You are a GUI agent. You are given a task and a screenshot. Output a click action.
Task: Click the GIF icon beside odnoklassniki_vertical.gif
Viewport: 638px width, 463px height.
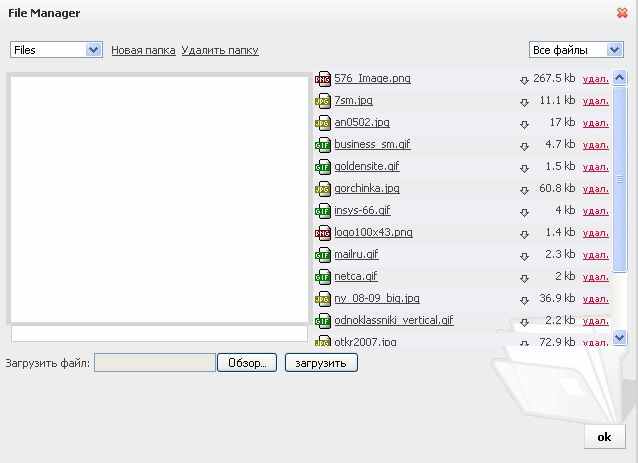pyautogui.click(x=323, y=320)
